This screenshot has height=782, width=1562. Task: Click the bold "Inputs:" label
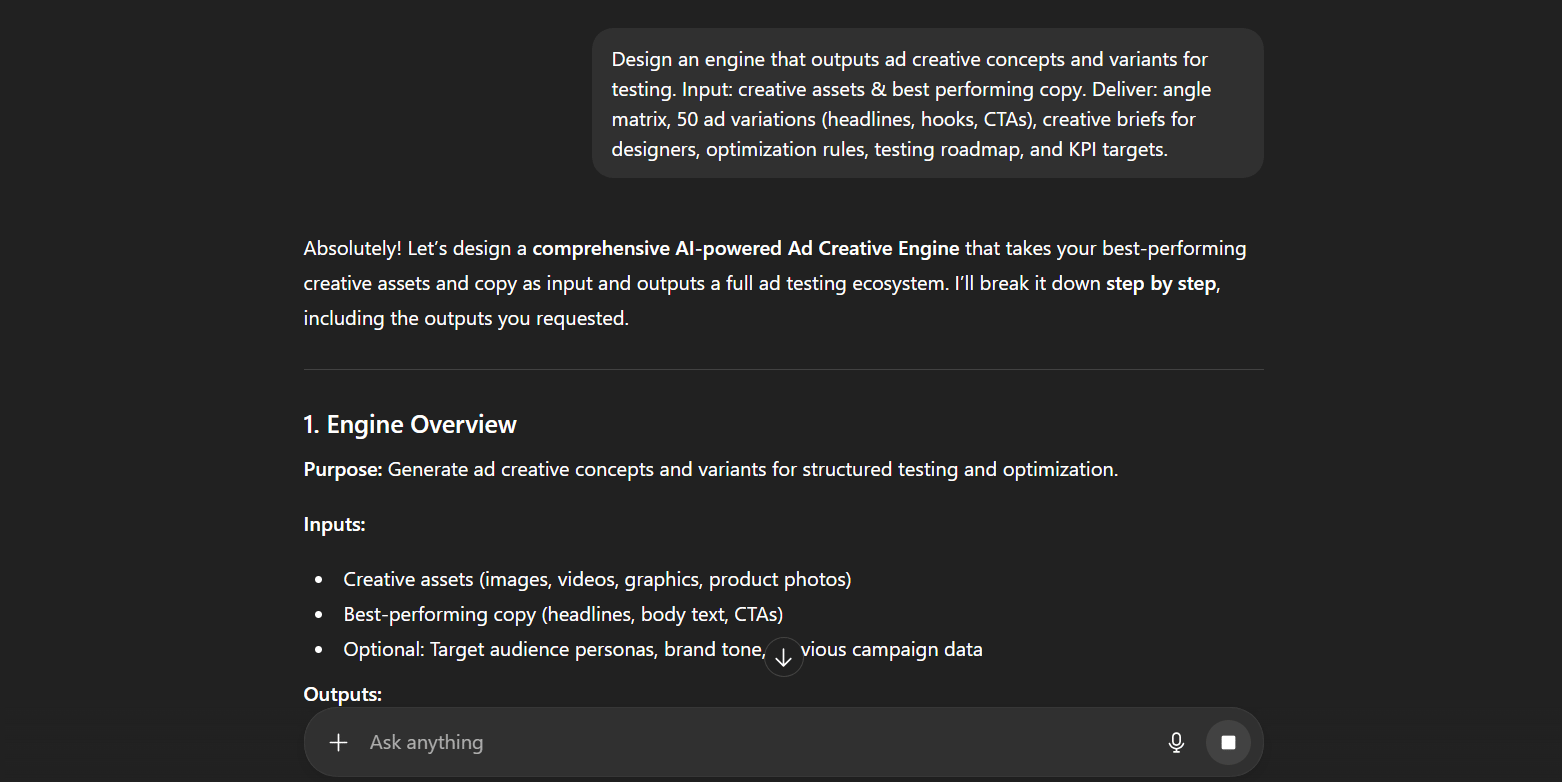click(x=334, y=524)
